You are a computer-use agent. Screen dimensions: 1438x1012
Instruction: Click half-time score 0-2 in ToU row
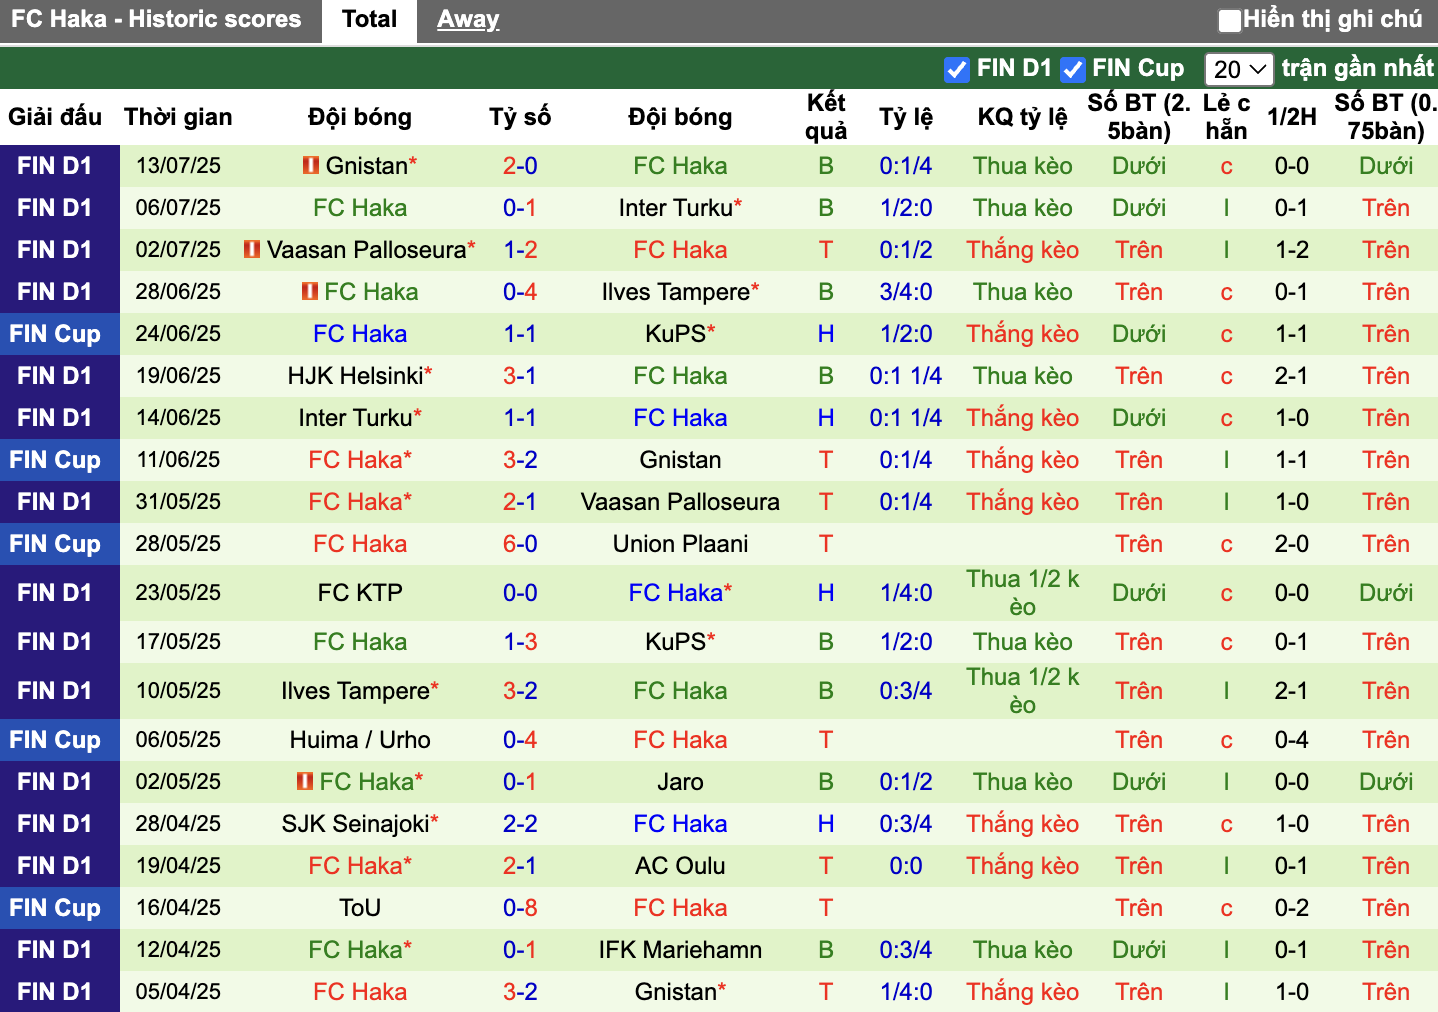[x=1292, y=908]
